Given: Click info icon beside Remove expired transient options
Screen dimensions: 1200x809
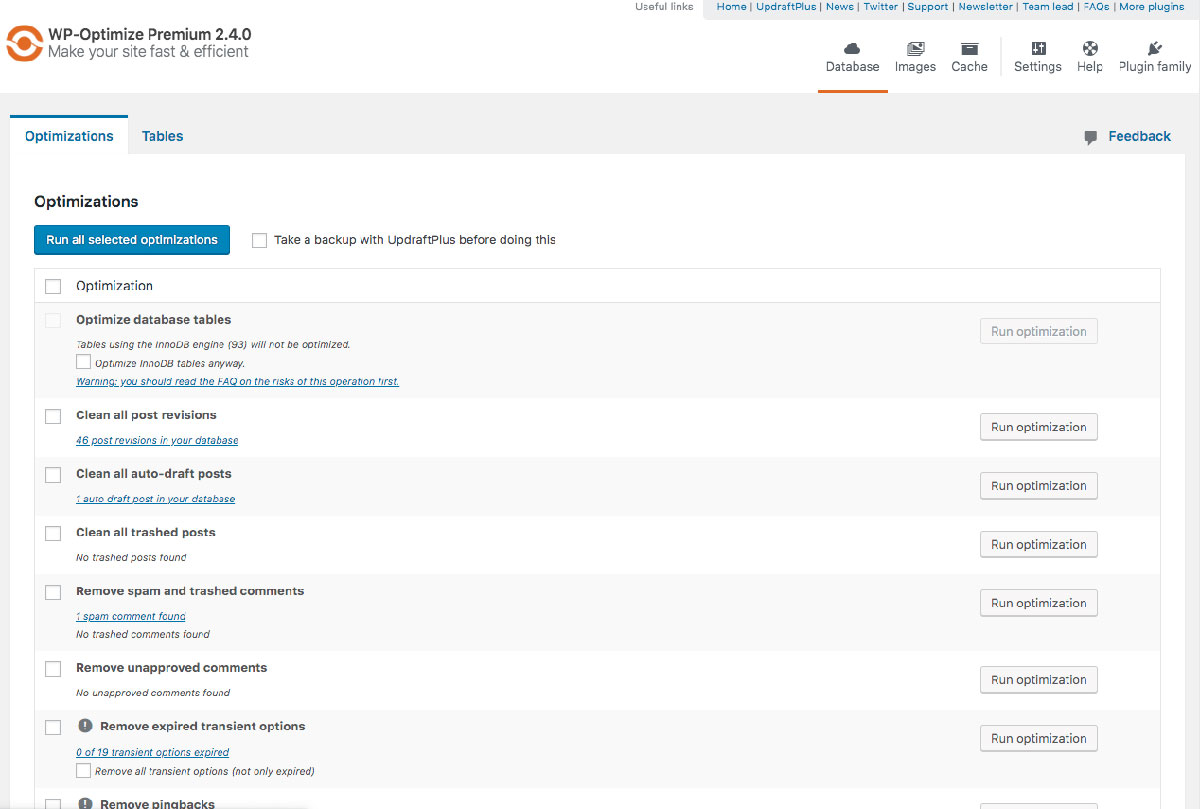Looking at the screenshot, I should coord(85,726).
